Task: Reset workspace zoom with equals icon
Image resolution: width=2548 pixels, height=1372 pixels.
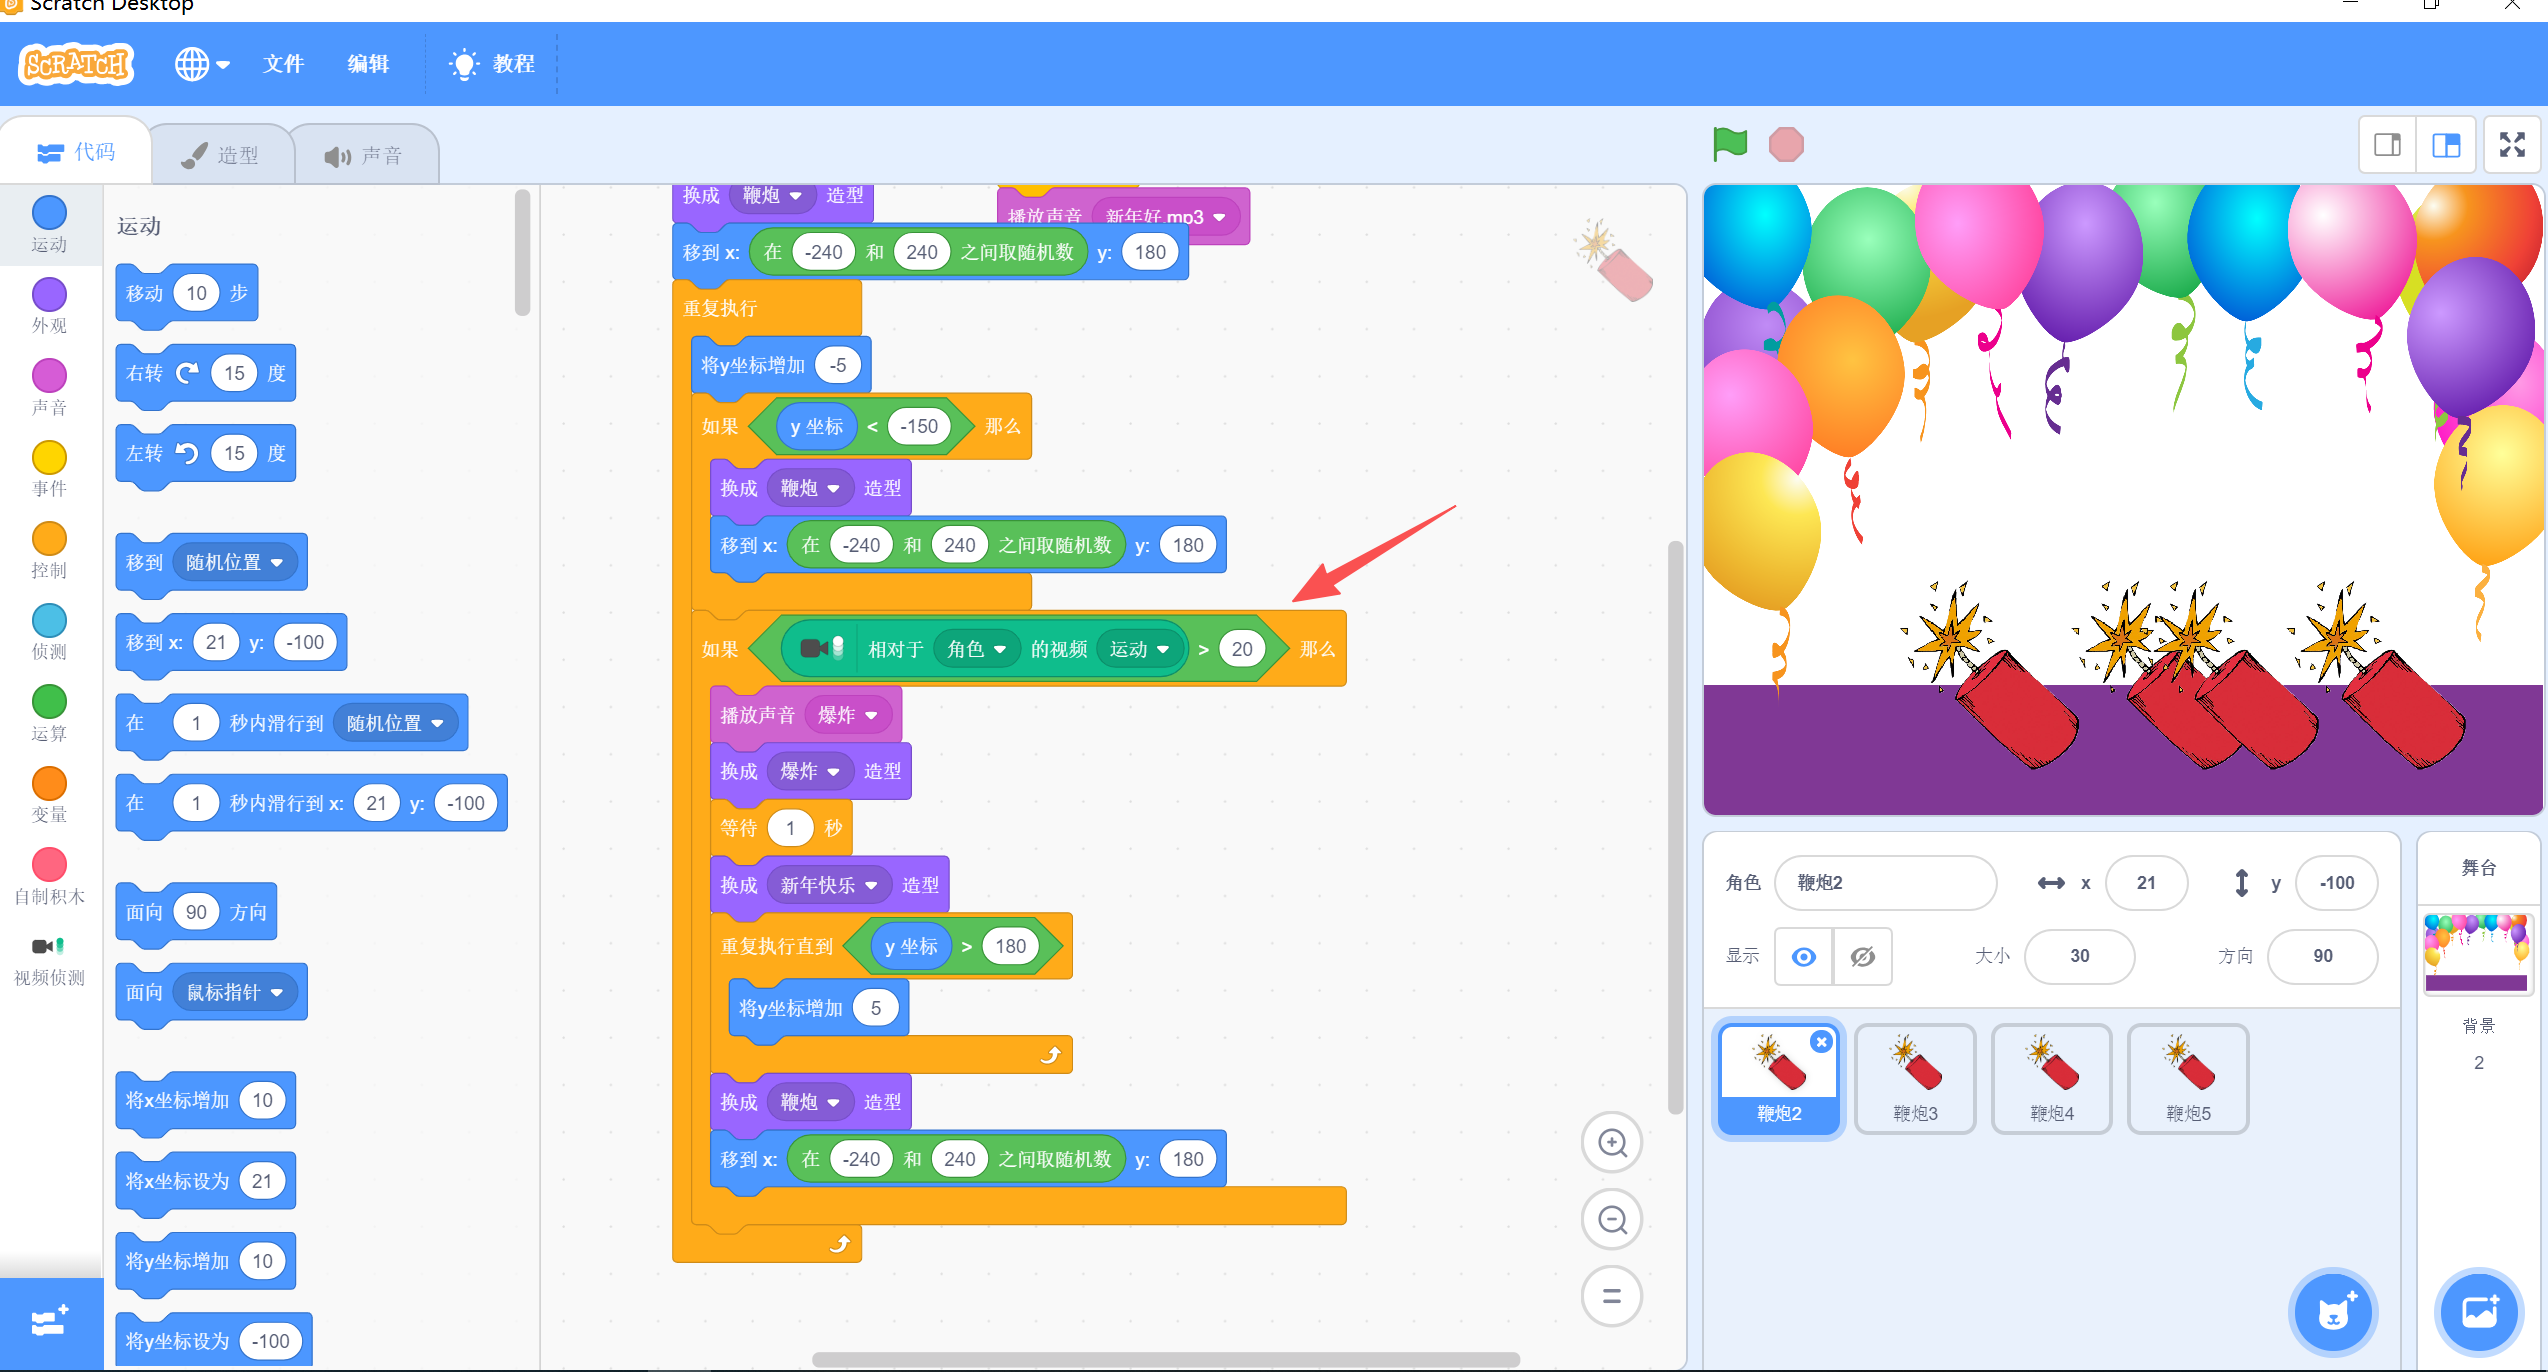Action: click(1612, 1296)
